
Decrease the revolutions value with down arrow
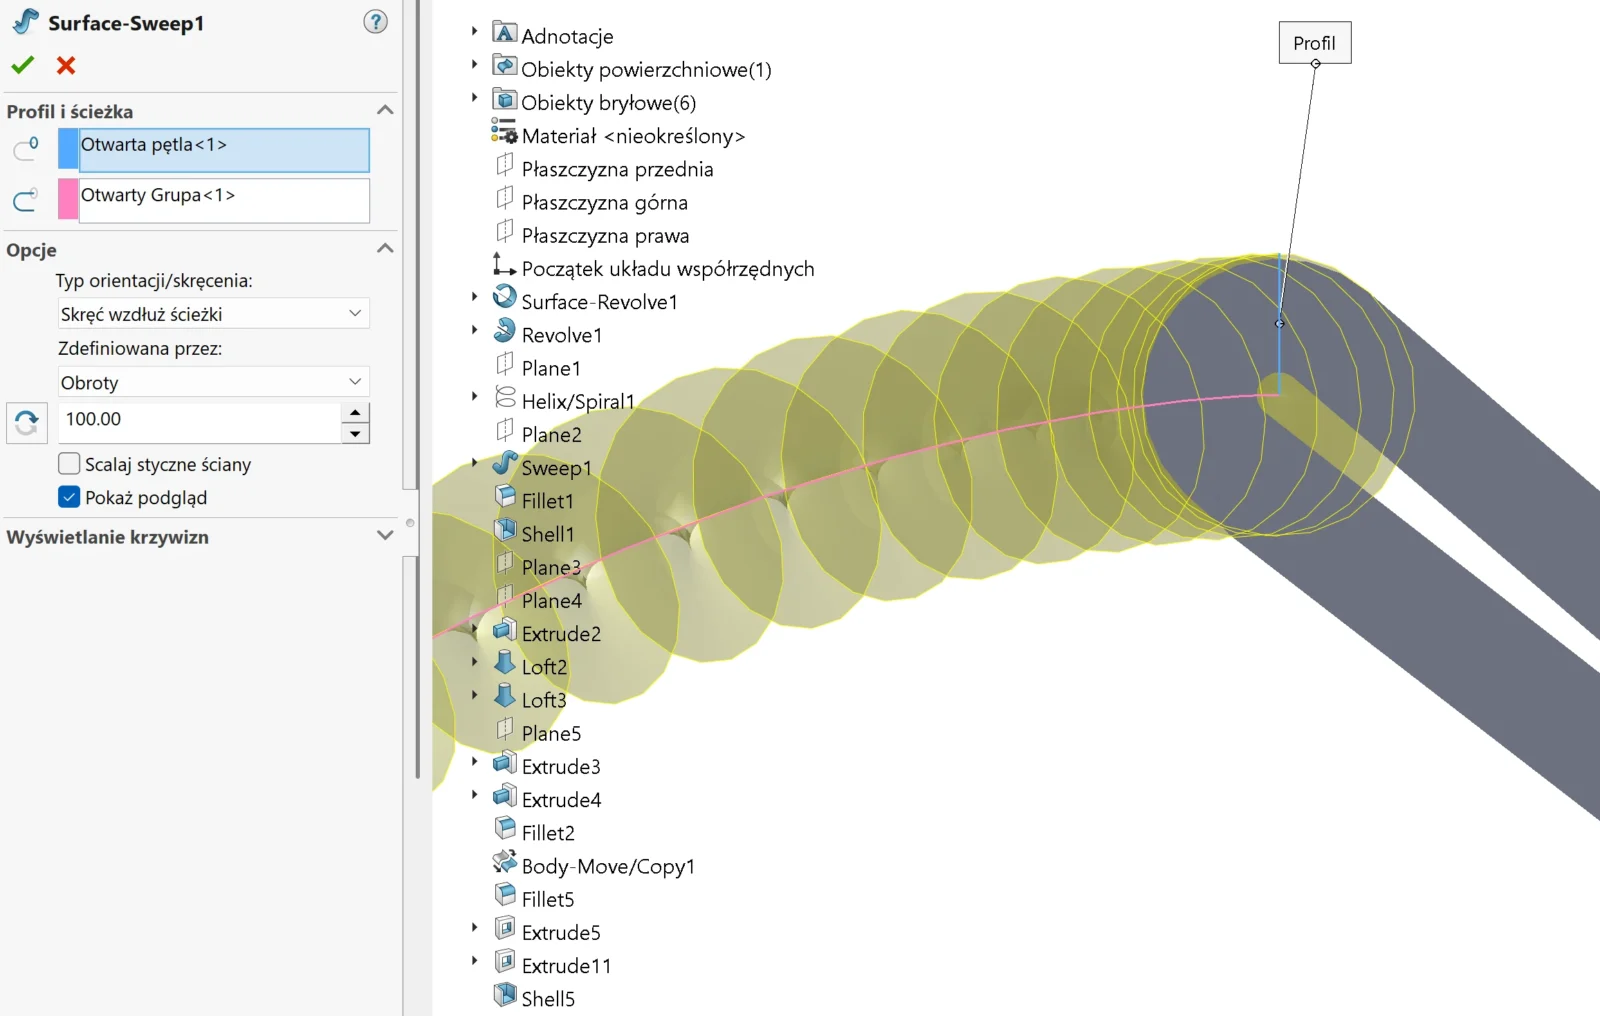click(355, 433)
